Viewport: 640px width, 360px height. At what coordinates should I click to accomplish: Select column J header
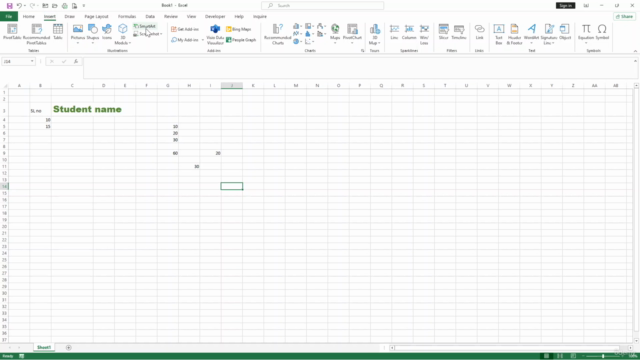click(x=232, y=86)
